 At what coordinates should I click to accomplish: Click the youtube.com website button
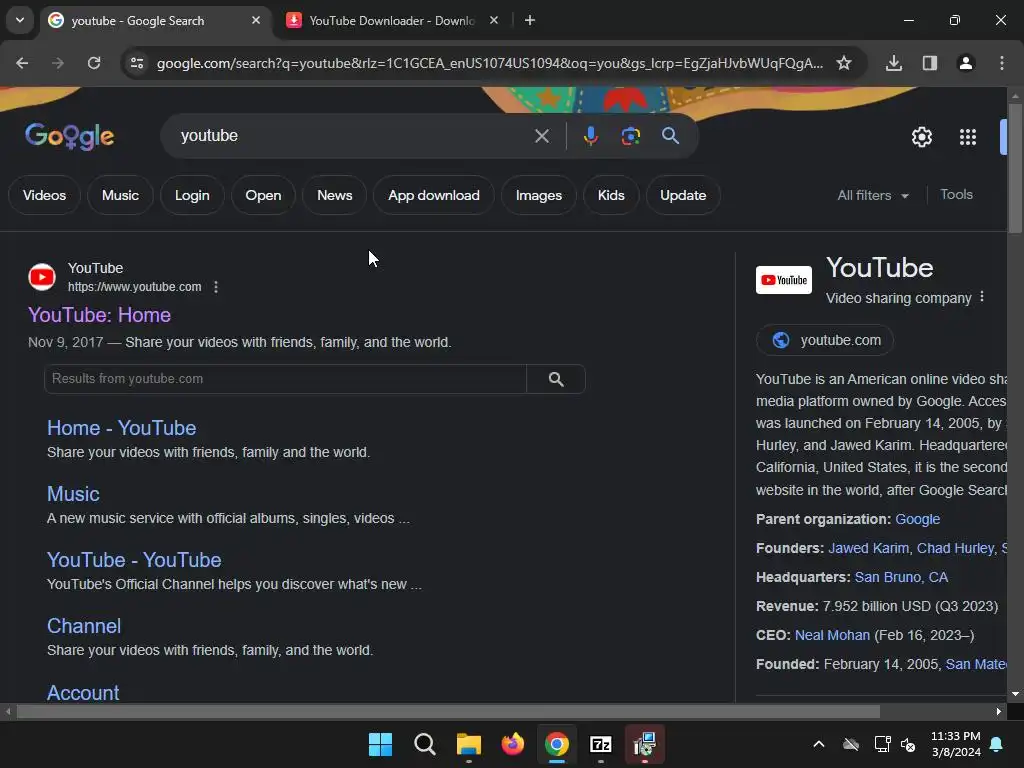[x=824, y=340]
